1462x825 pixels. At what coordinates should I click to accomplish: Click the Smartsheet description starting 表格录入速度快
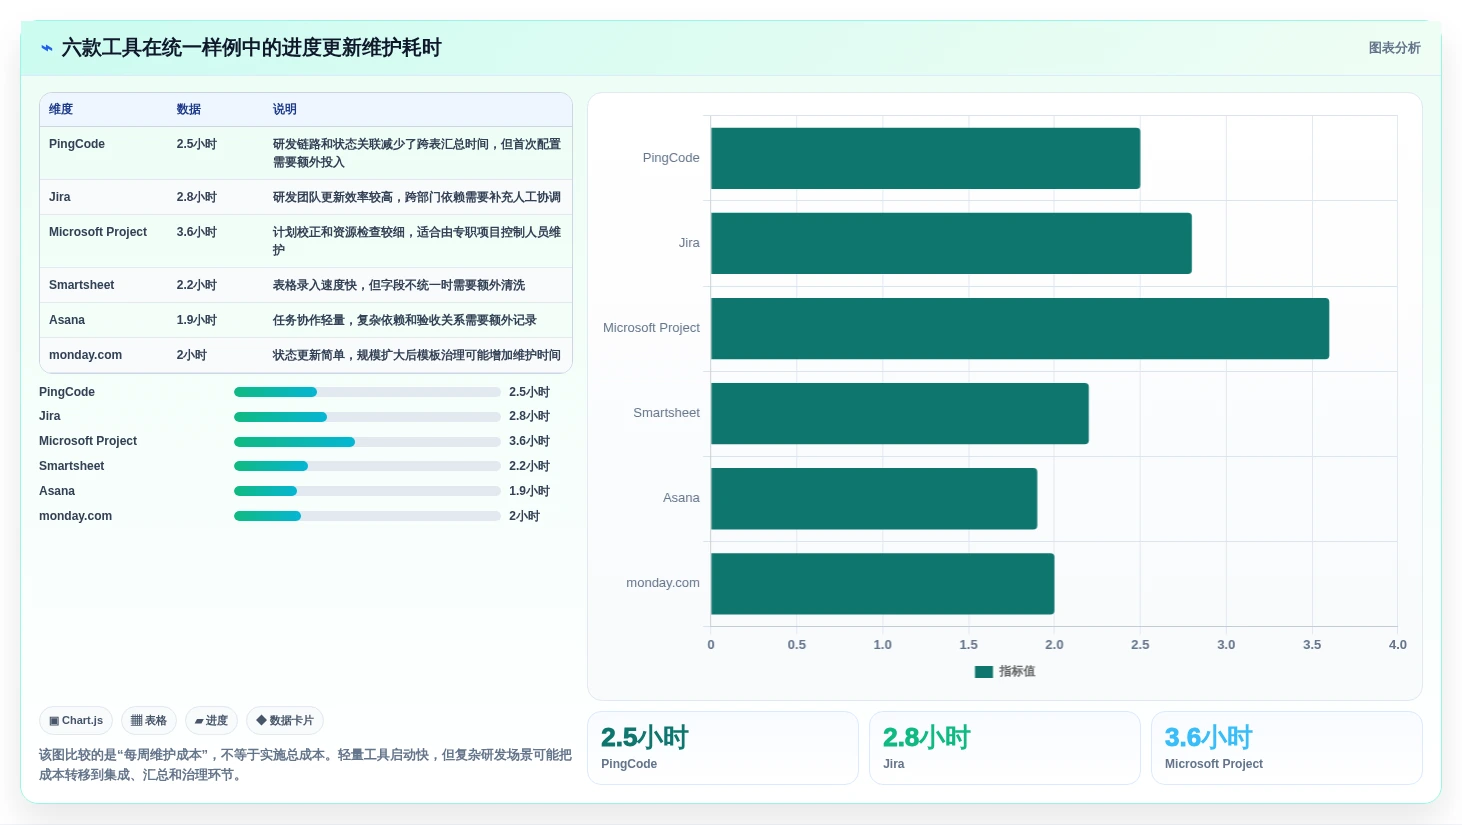[x=399, y=285]
